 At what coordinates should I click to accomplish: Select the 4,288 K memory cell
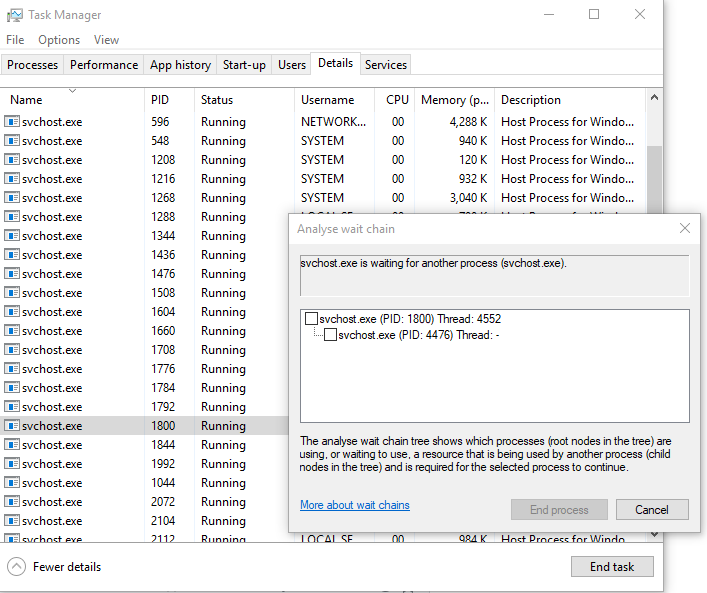[468, 122]
